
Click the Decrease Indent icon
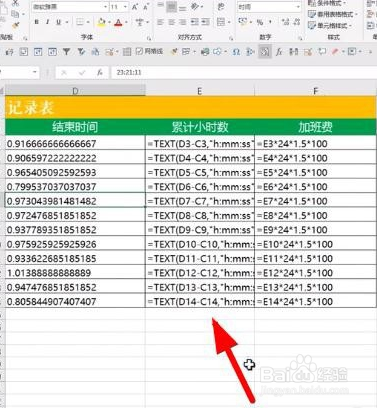(x=195, y=22)
